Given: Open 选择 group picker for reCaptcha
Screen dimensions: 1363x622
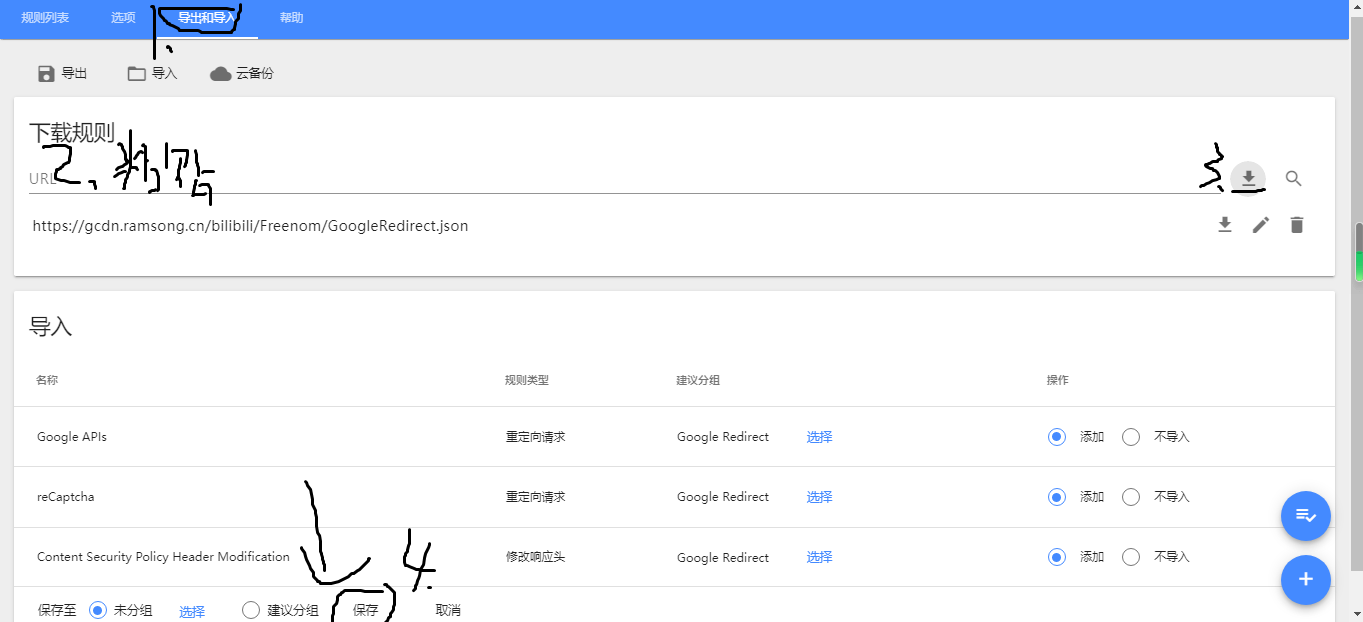Looking at the screenshot, I should [819, 497].
